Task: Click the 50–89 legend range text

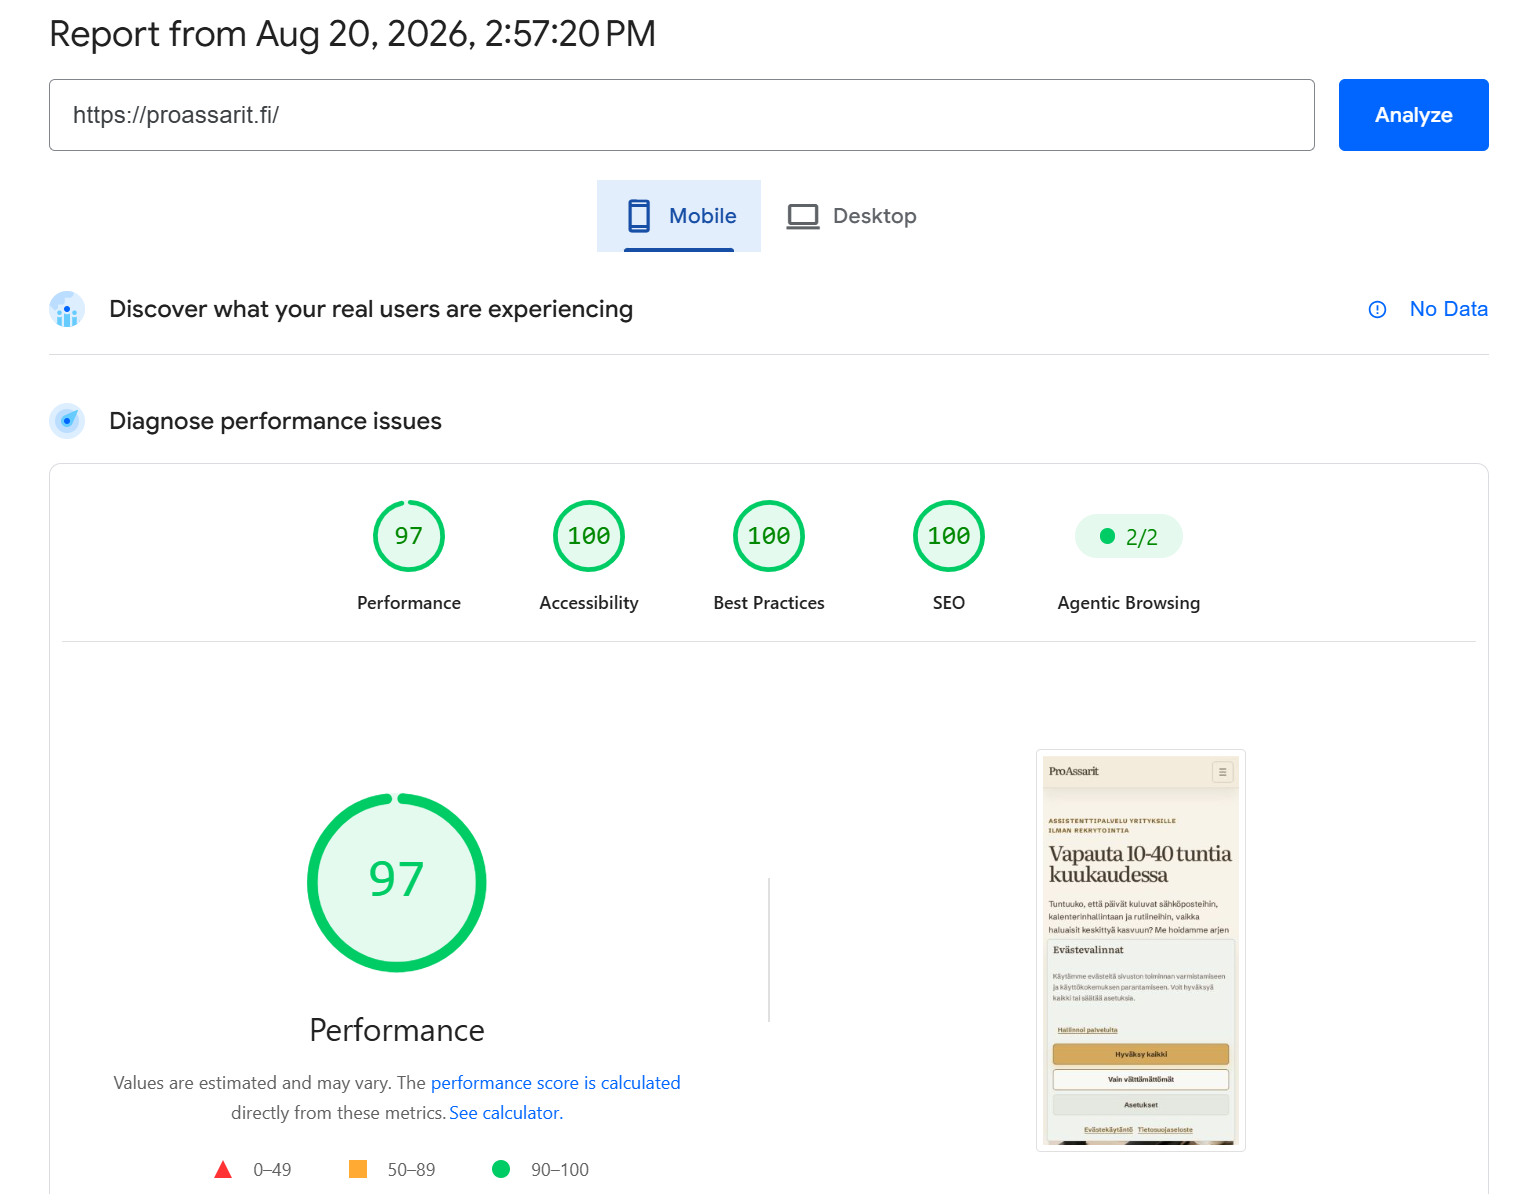Action: (411, 1170)
